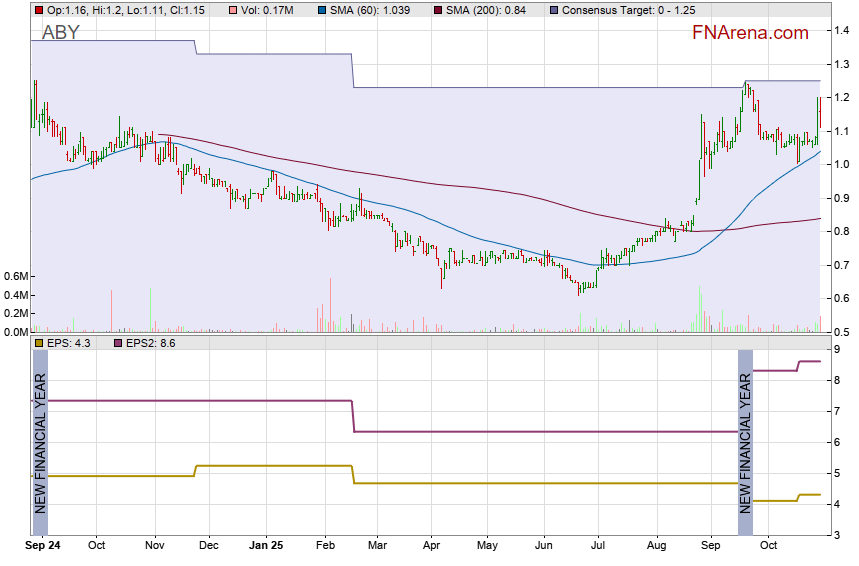Open the FNArena.com watermark link
The height and width of the screenshot is (566, 859).
click(750, 33)
